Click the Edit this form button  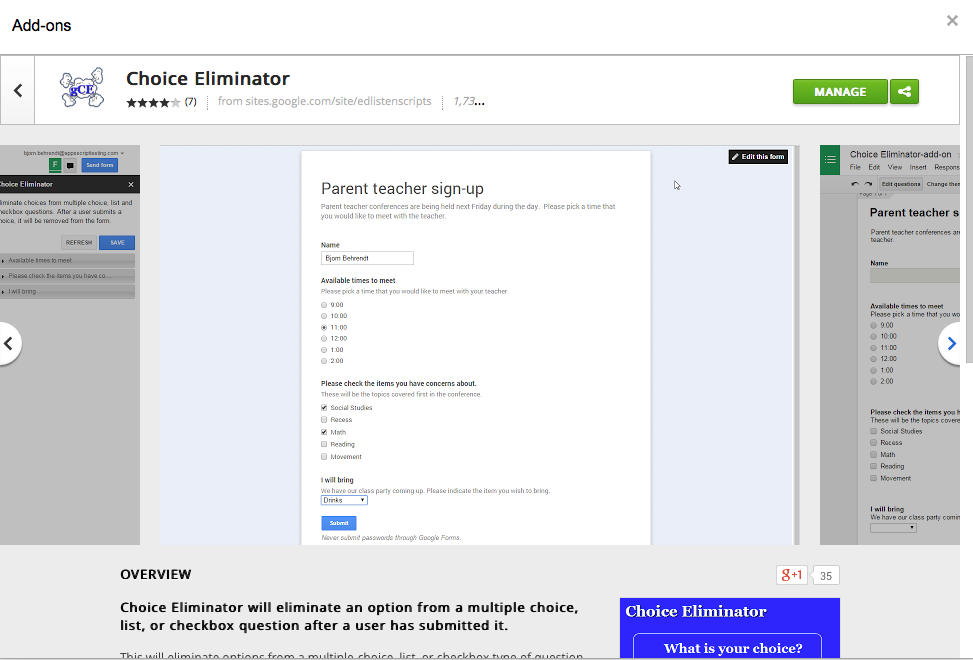[x=758, y=157]
